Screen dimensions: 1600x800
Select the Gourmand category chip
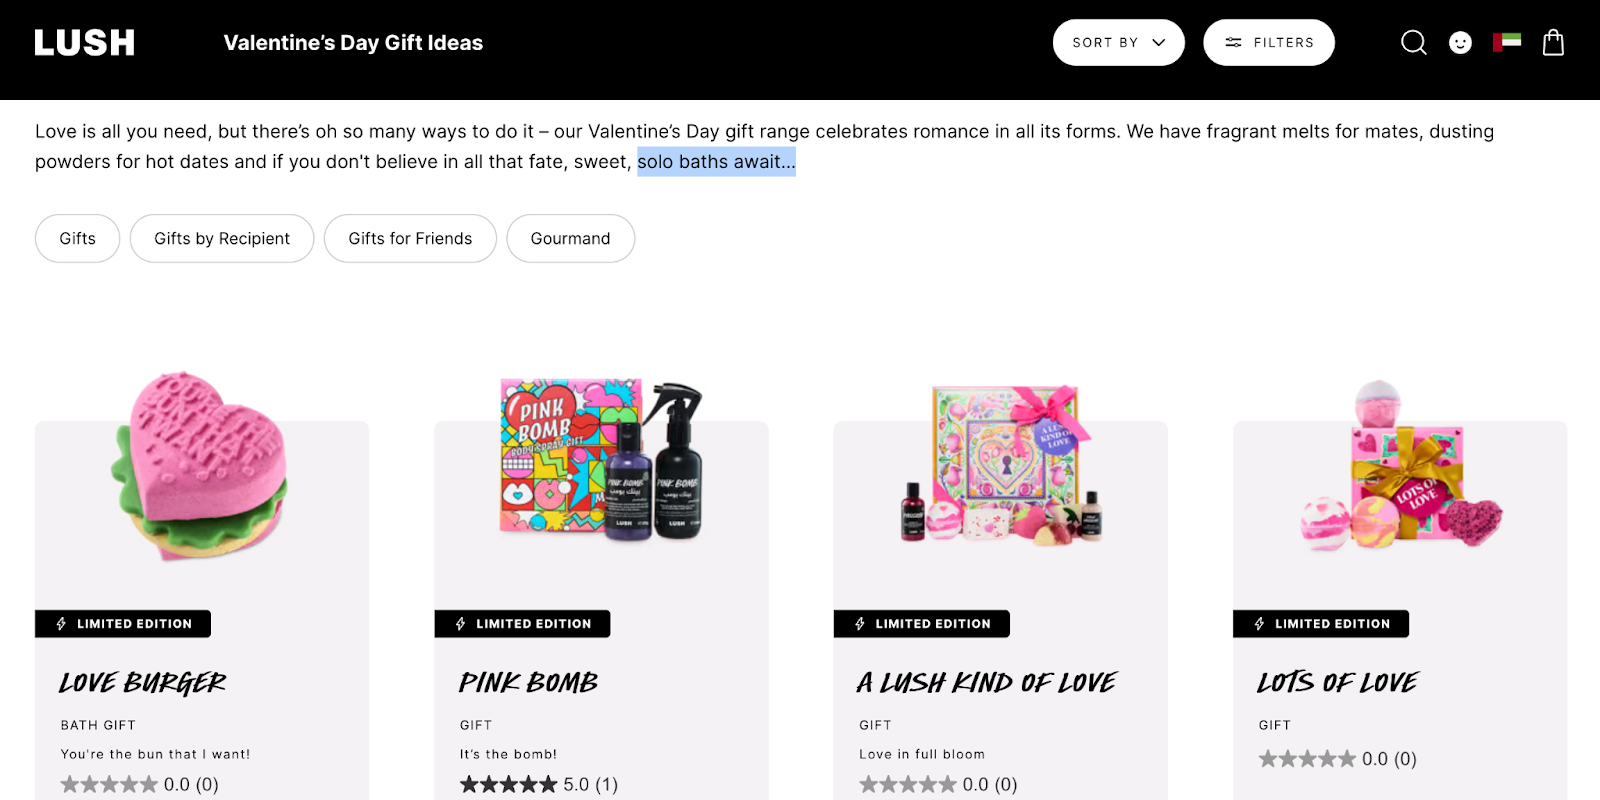(570, 239)
